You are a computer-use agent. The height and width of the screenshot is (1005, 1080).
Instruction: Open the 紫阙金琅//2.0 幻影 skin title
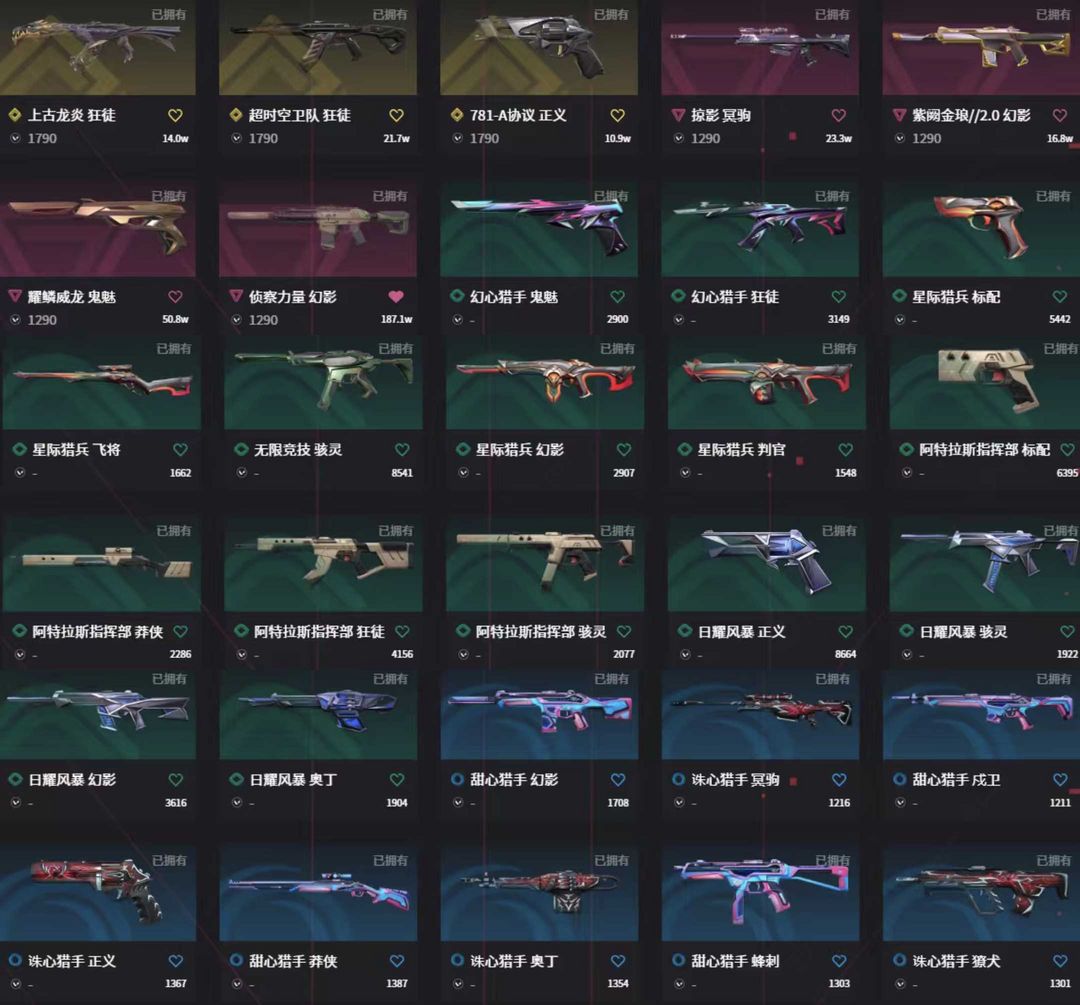coord(971,115)
